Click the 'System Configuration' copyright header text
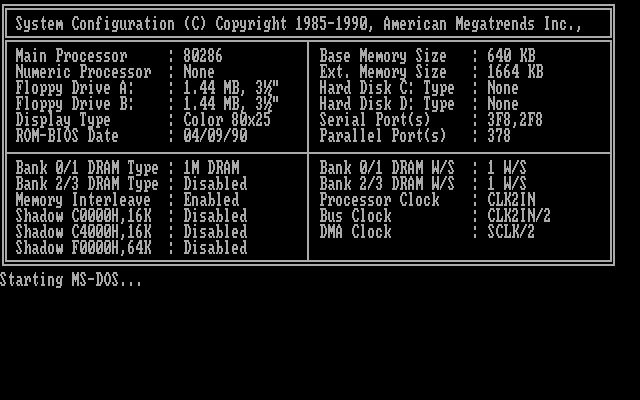 pyautogui.click(x=299, y=24)
